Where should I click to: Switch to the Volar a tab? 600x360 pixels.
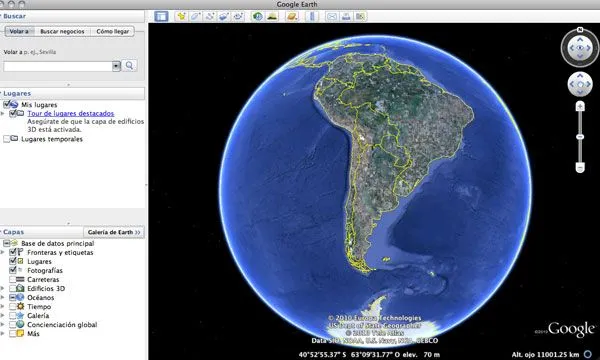19,31
